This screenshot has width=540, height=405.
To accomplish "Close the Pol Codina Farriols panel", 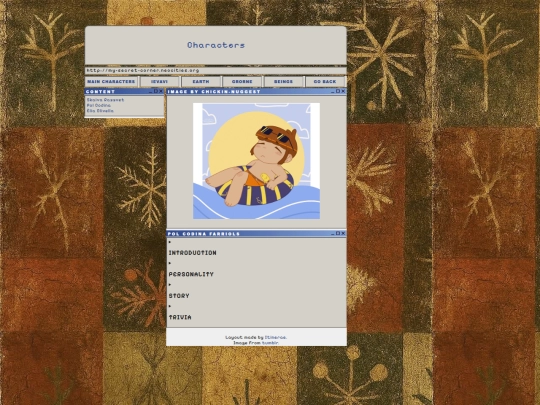I will 343,233.
